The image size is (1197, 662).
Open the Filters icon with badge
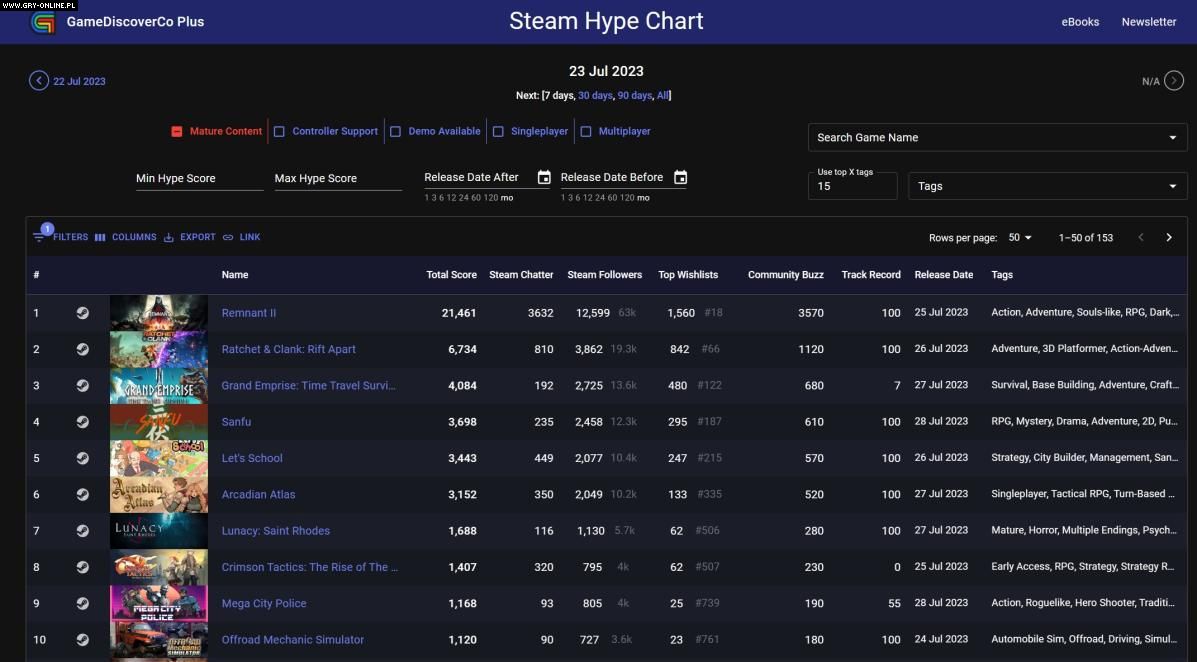[x=39, y=237]
